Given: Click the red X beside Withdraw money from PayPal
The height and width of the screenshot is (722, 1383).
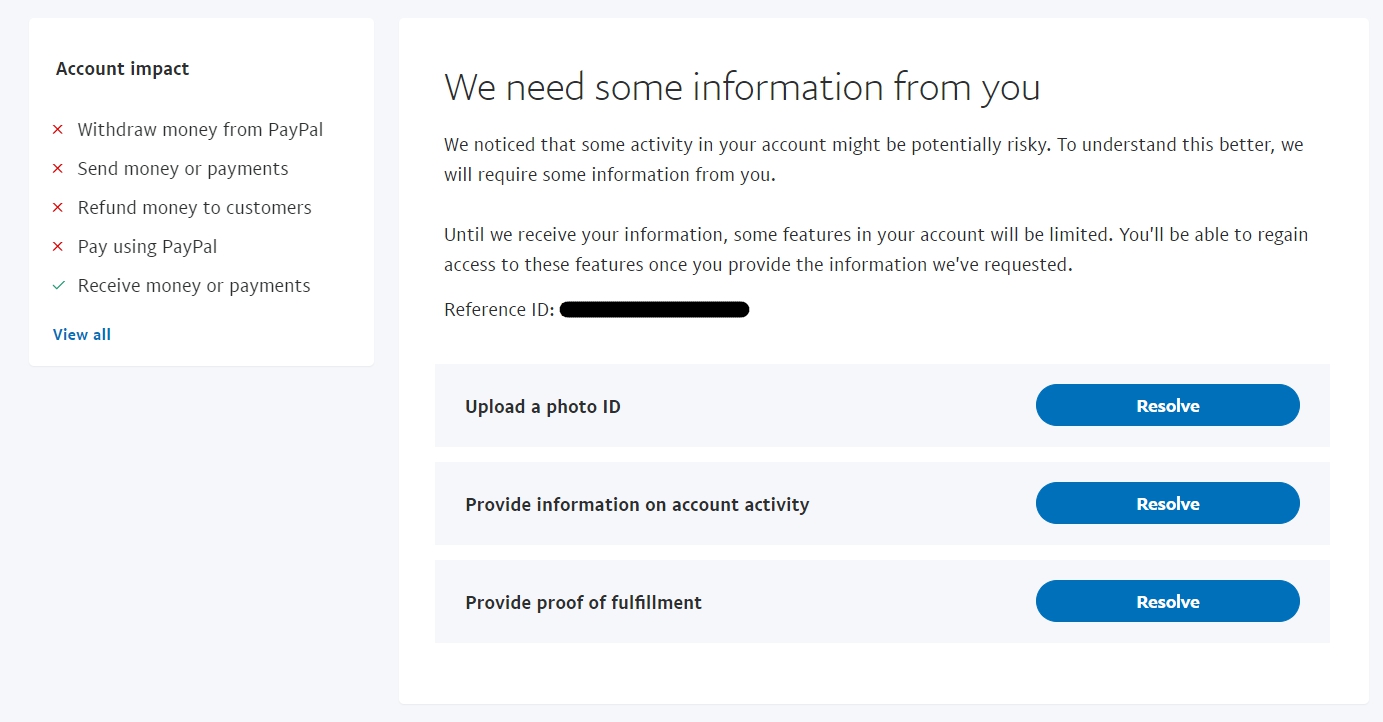Looking at the screenshot, I should pyautogui.click(x=58, y=130).
